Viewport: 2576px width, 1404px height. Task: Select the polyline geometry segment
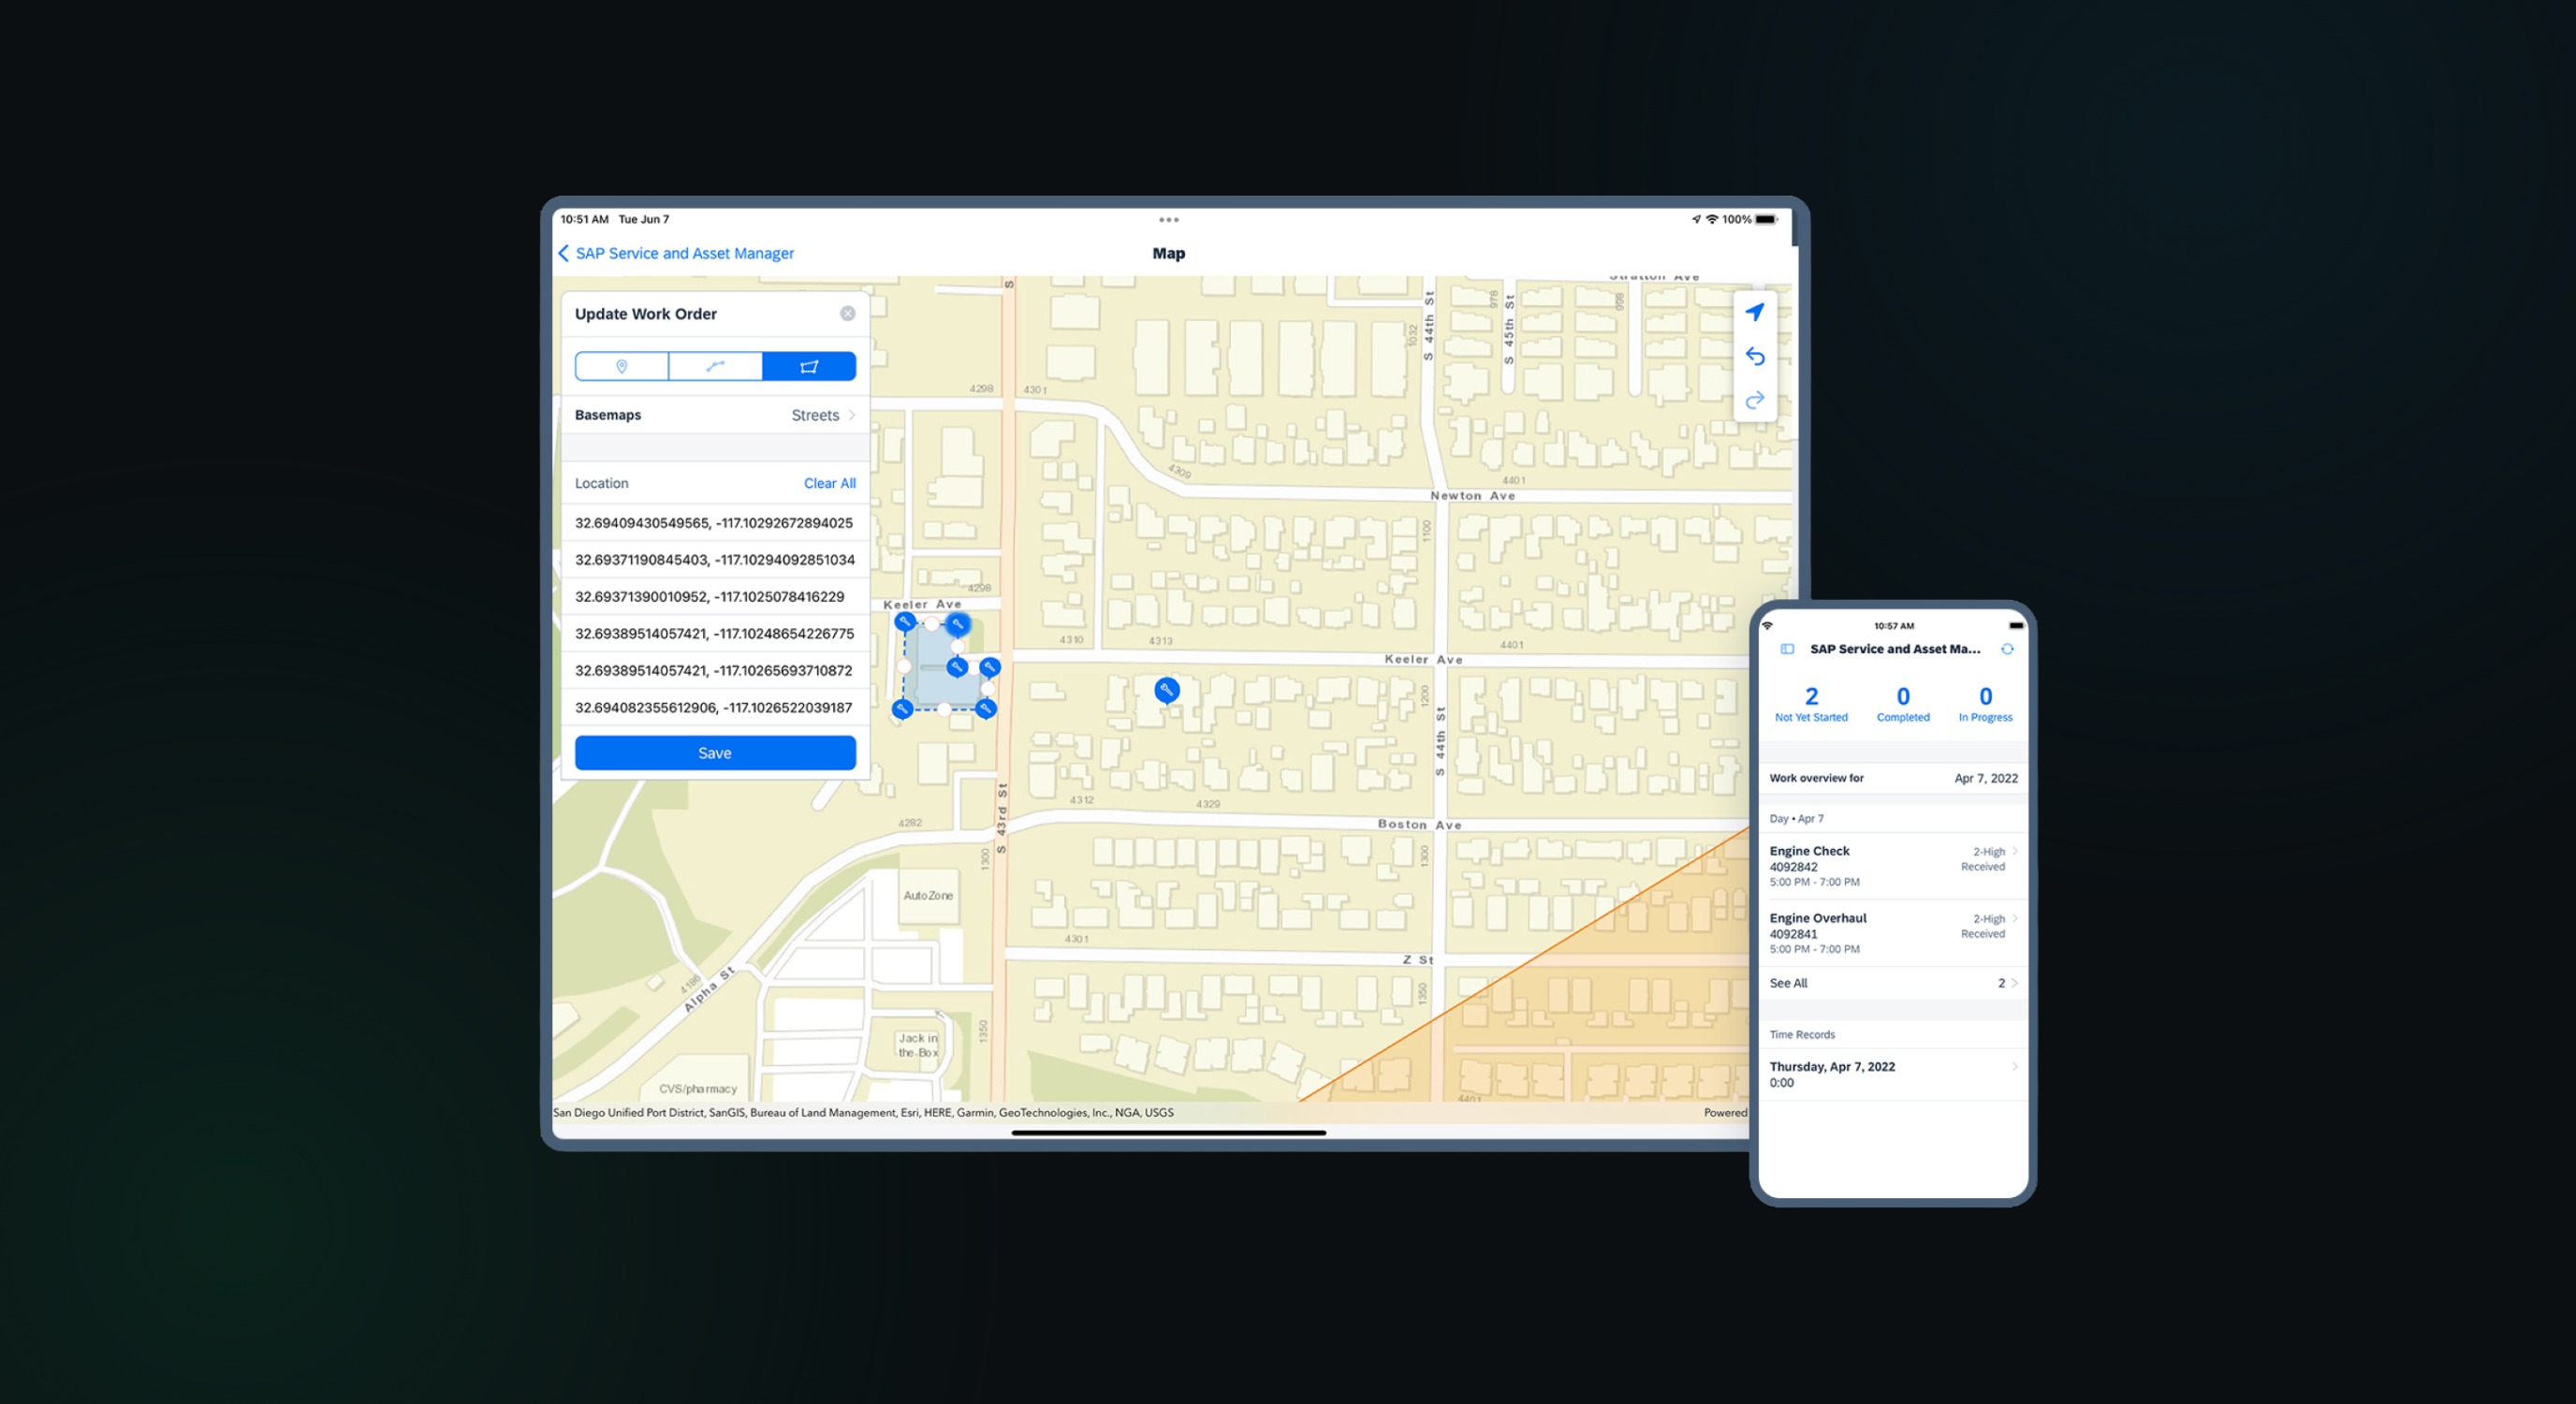[715, 366]
